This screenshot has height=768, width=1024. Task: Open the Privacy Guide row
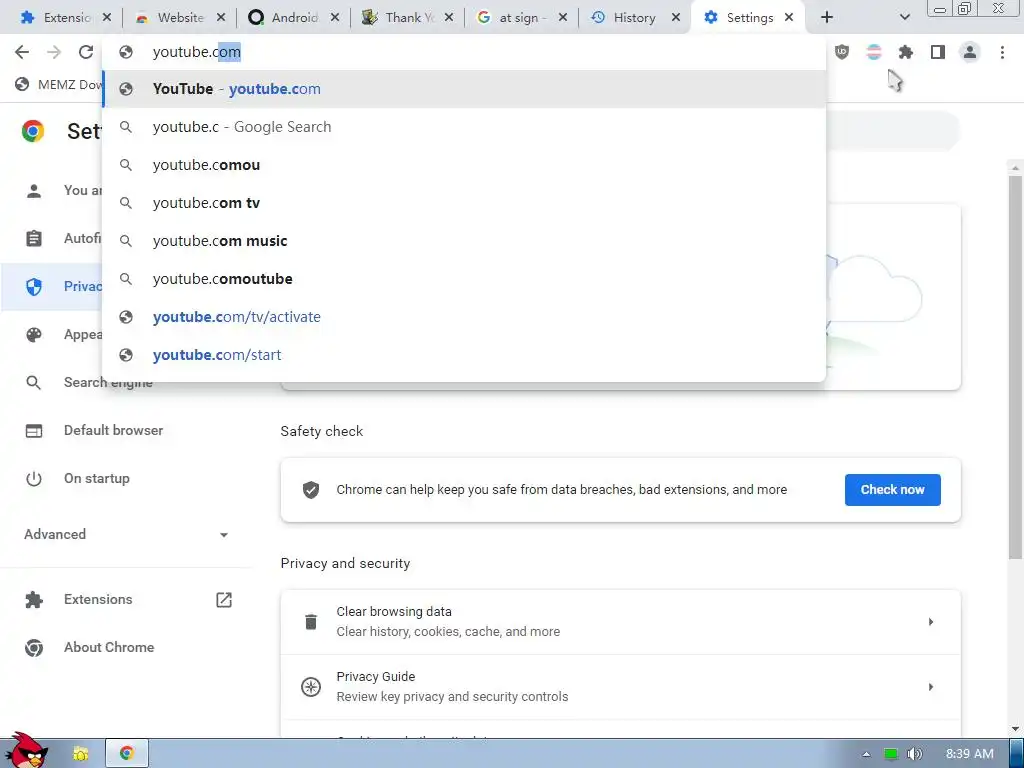pos(620,687)
